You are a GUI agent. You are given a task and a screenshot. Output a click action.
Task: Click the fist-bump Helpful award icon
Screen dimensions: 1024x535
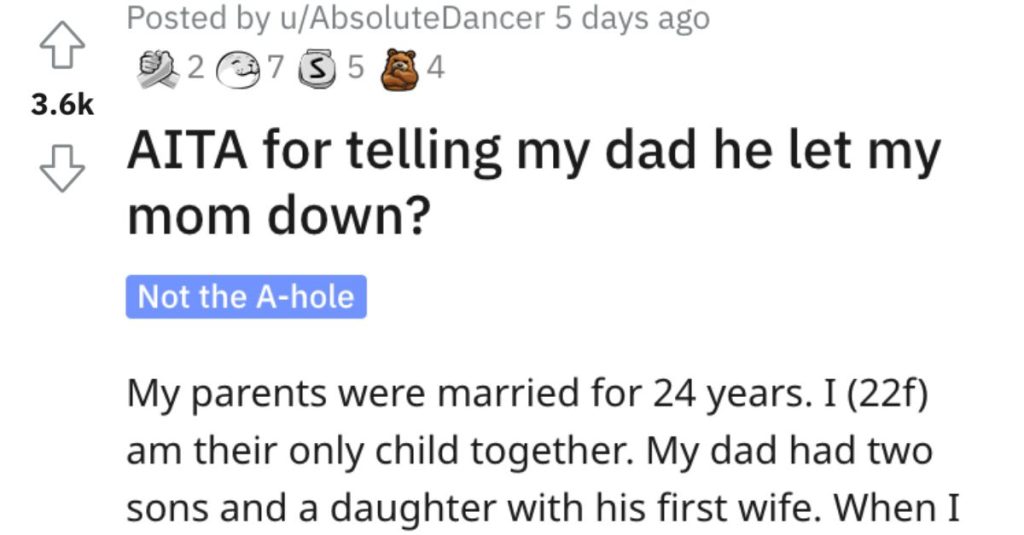coord(158,70)
